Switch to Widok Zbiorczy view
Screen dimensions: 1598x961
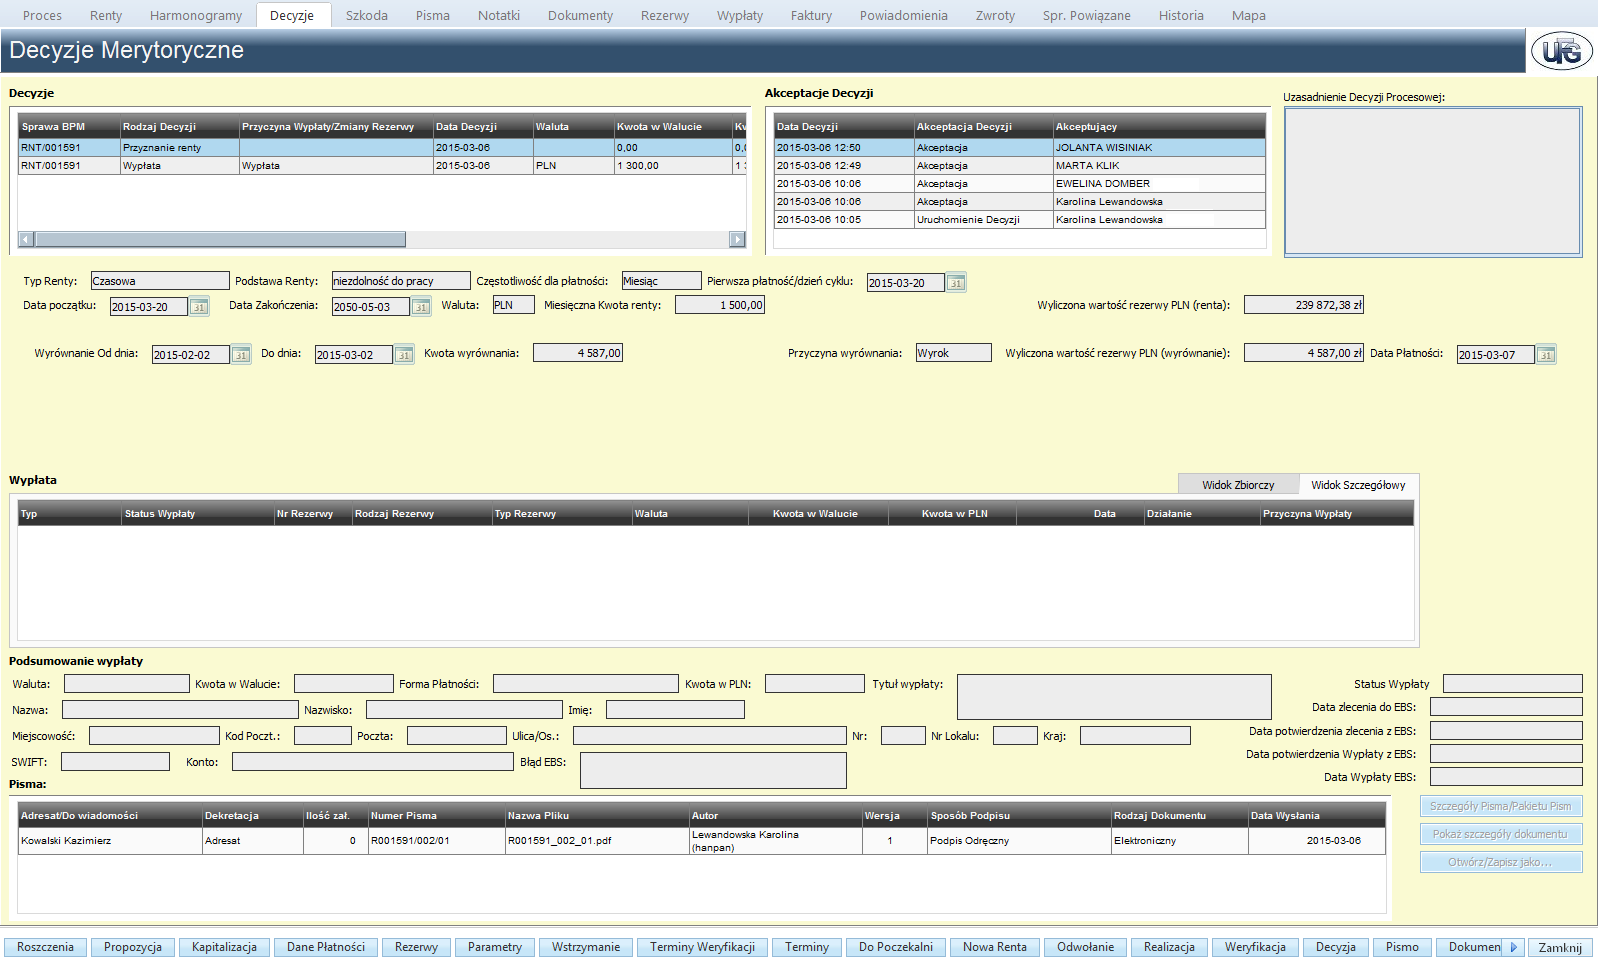[x=1238, y=485]
